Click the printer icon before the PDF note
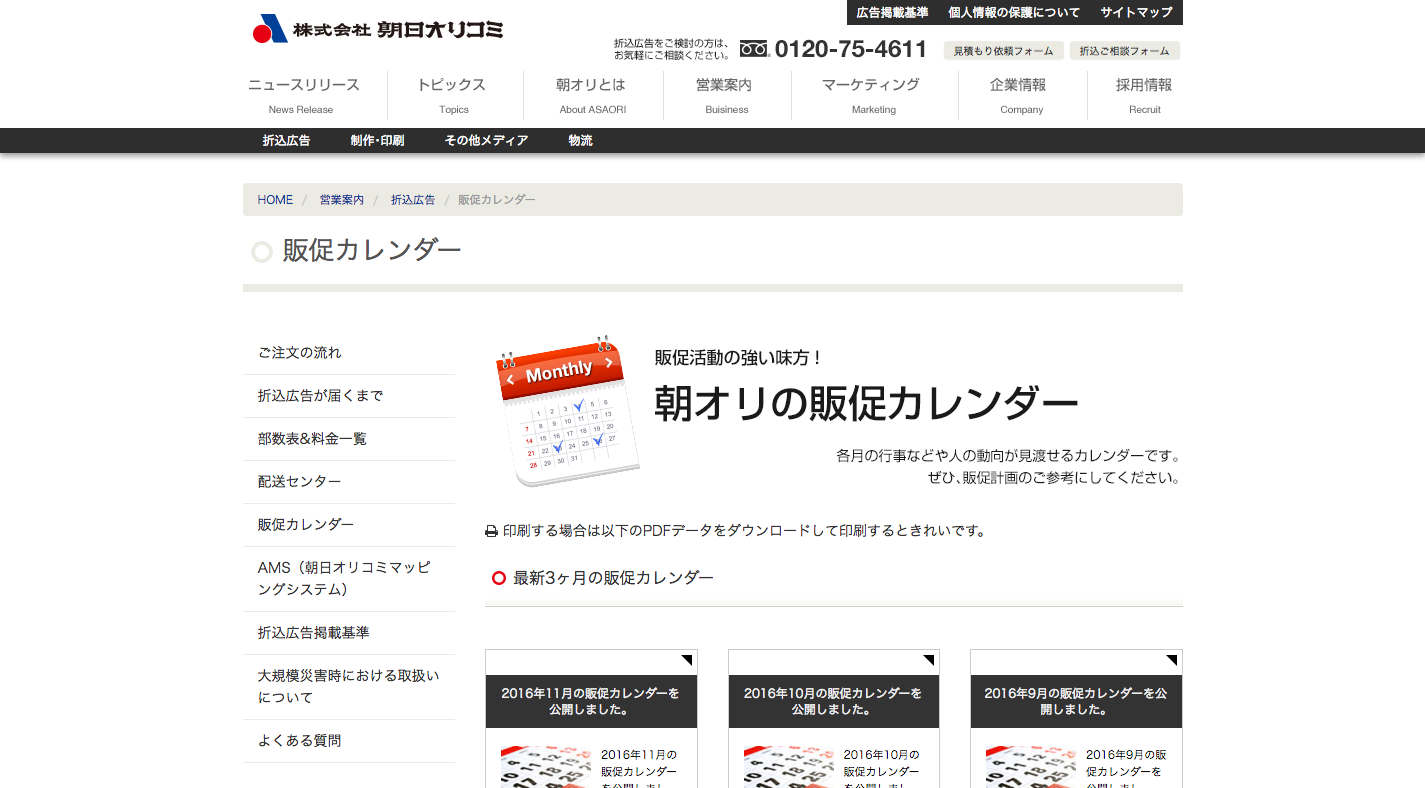 (x=490, y=531)
